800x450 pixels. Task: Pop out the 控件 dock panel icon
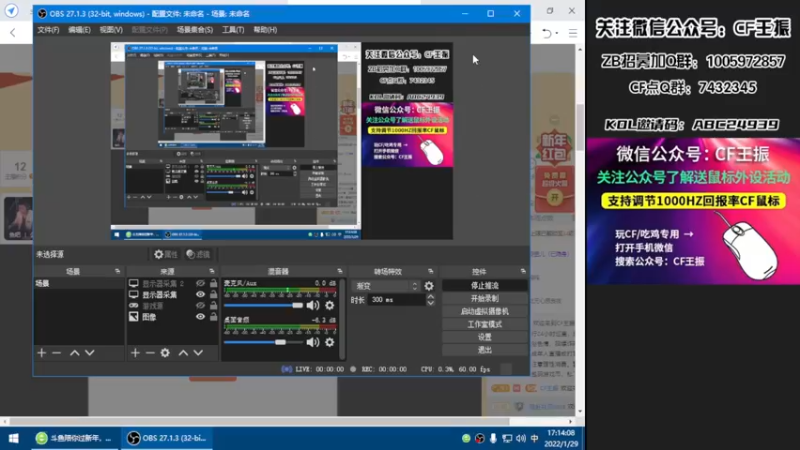523,271
